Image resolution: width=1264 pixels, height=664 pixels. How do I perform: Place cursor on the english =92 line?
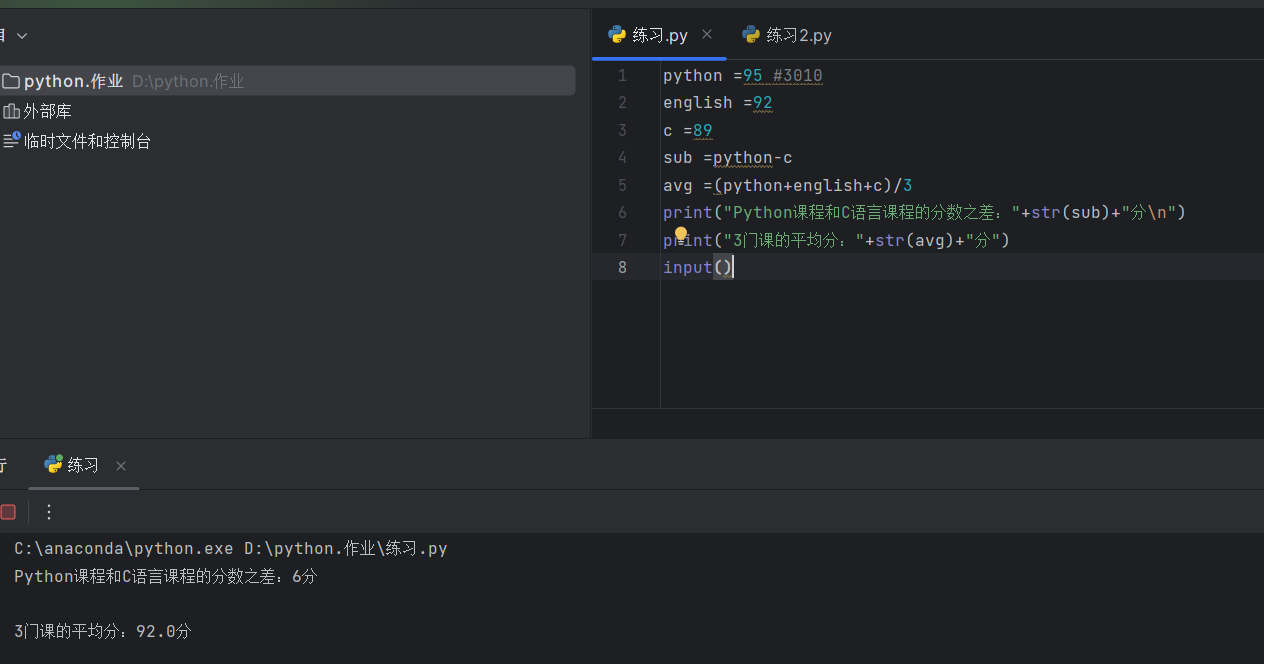717,103
